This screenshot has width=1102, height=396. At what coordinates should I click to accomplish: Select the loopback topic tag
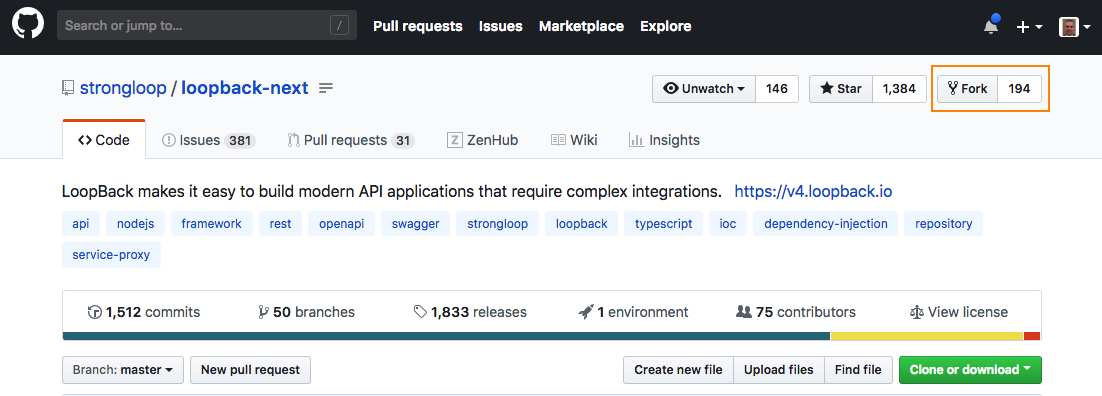coord(581,224)
